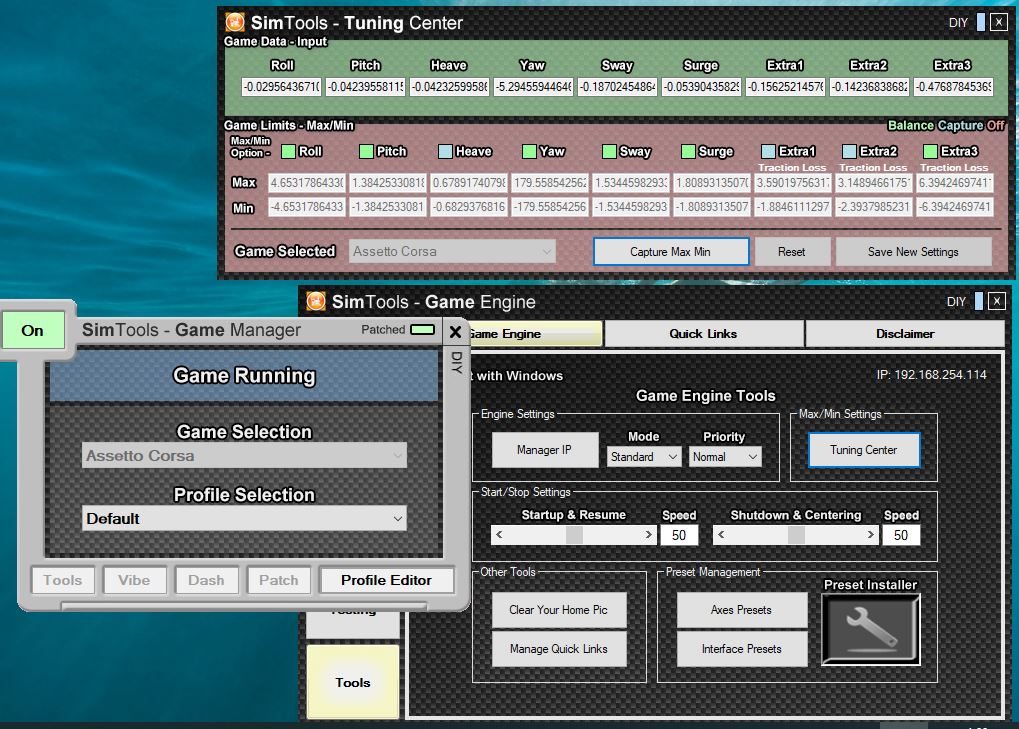Click left arrow of Startup & Resume slider
Image resolution: width=1019 pixels, height=729 pixels.
pyautogui.click(x=499, y=535)
